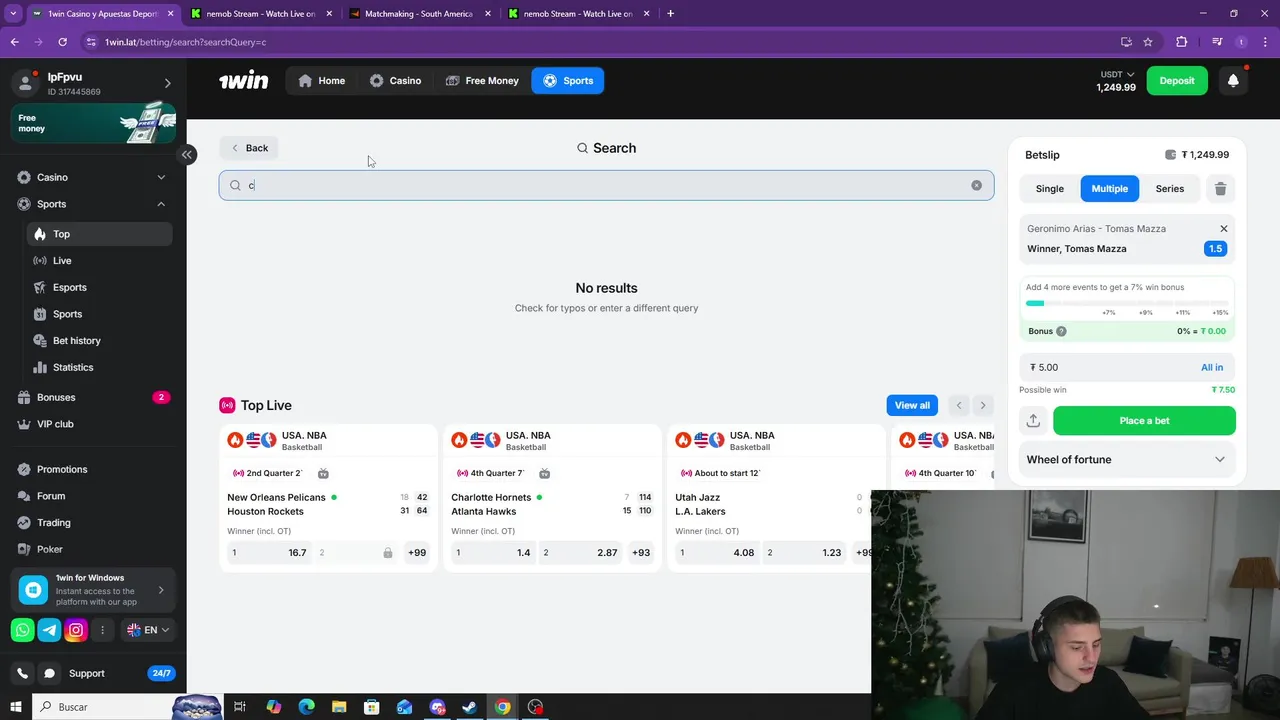This screenshot has width=1280, height=720.
Task: Edit the 5.00 stake amount field
Action: (1110, 368)
